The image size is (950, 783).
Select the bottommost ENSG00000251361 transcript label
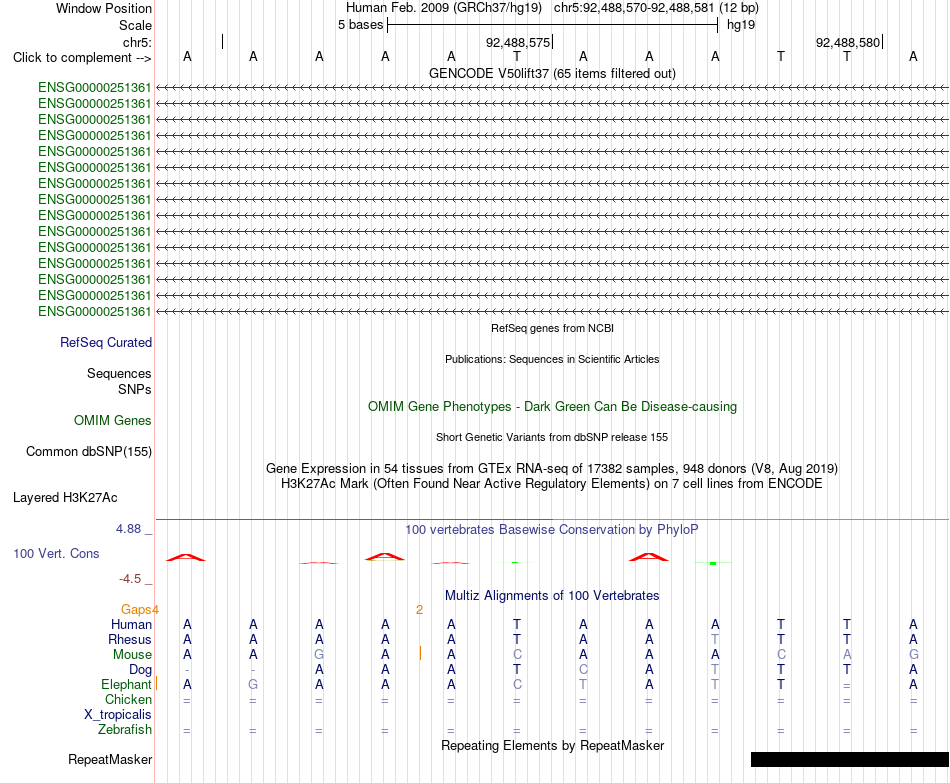pos(95,312)
